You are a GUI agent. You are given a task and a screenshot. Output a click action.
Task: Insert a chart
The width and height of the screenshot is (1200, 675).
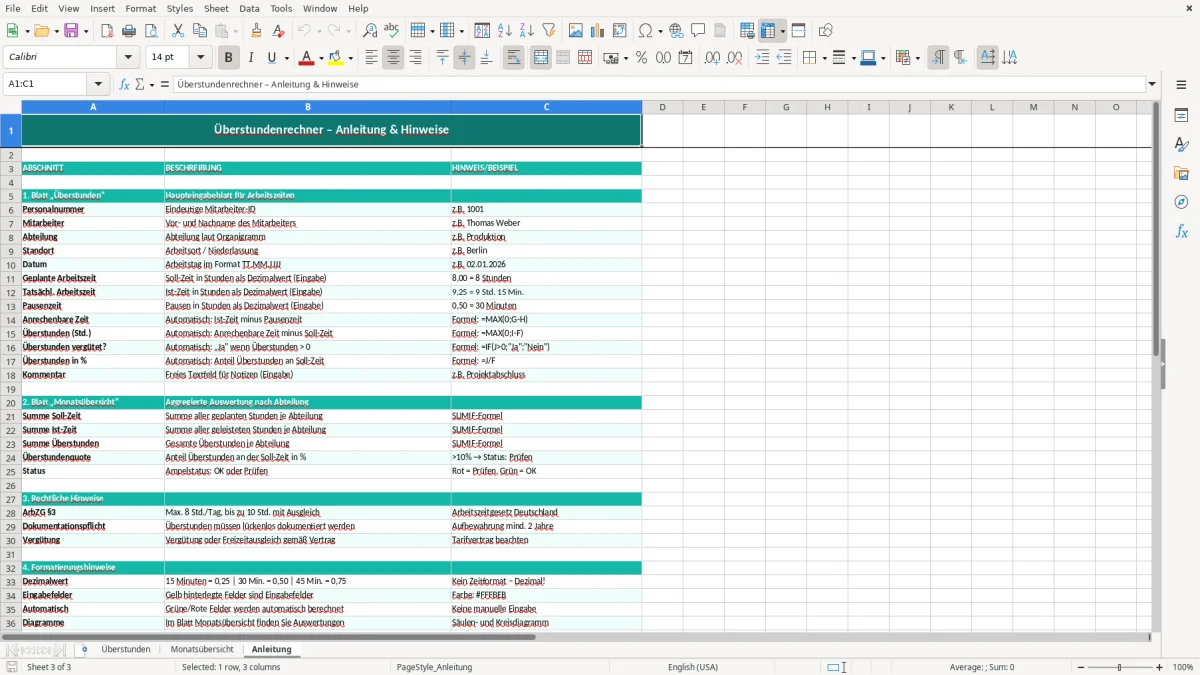pyautogui.click(x=598, y=31)
